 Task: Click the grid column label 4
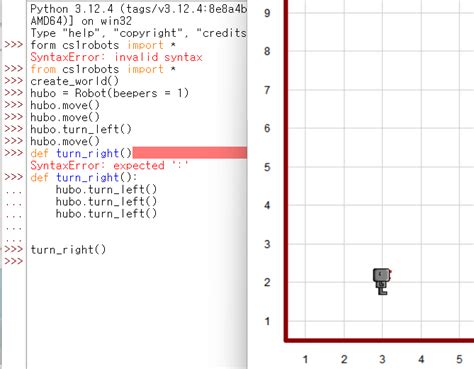[x=421, y=359]
